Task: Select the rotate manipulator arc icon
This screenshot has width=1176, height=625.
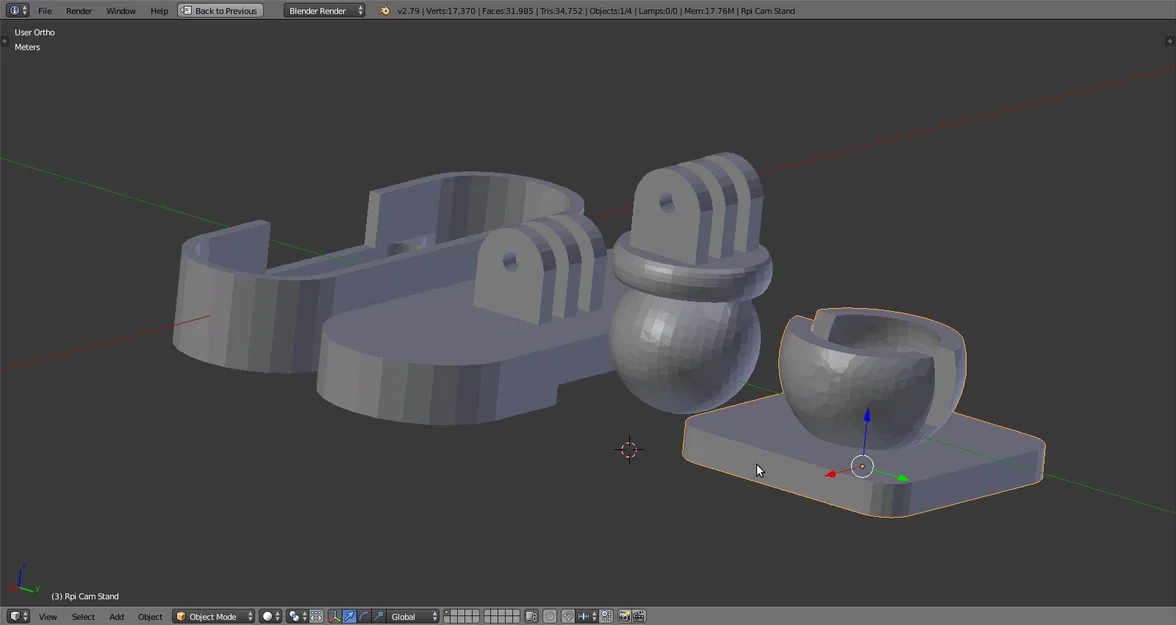Action: [364, 617]
